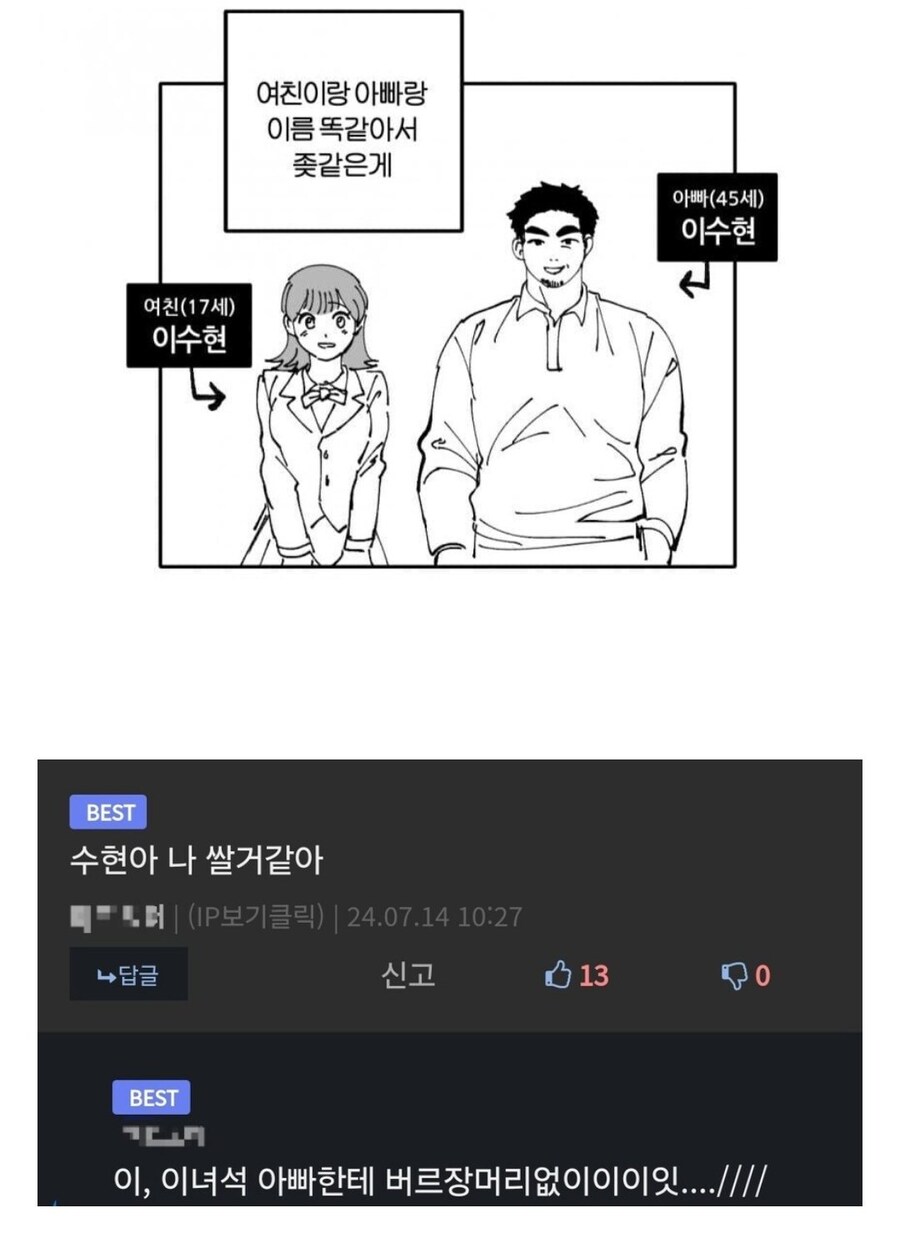Click the thumbs-down icon beside 0
The height and width of the screenshot is (1248, 900).
[x=734, y=976]
